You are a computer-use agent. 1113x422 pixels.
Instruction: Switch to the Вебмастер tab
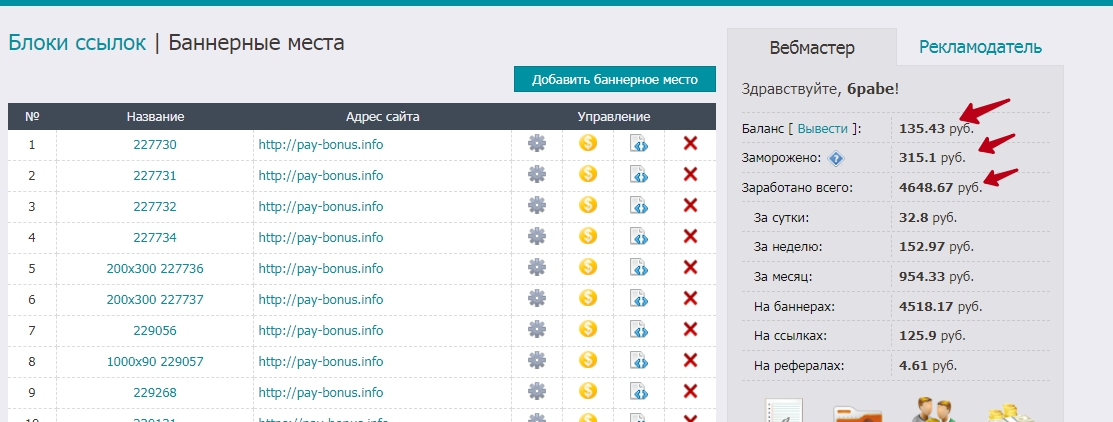[812, 48]
